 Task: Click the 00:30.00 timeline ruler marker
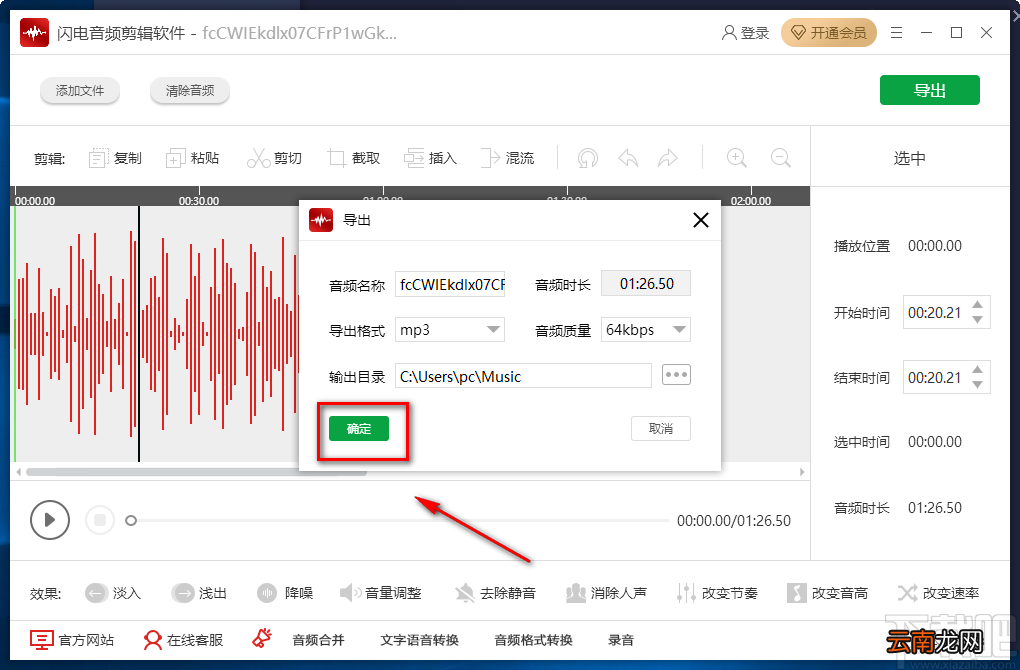coord(198,201)
